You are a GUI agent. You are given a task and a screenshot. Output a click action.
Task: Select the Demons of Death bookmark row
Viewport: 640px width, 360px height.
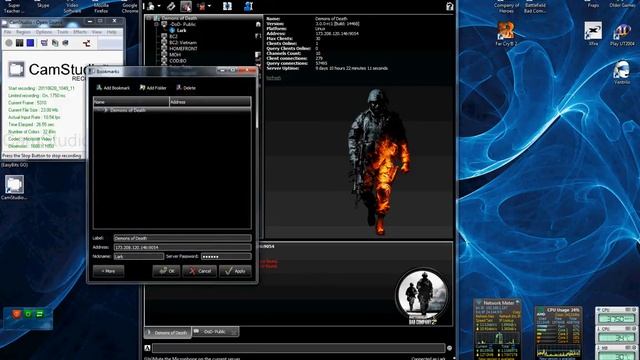[x=172, y=110]
